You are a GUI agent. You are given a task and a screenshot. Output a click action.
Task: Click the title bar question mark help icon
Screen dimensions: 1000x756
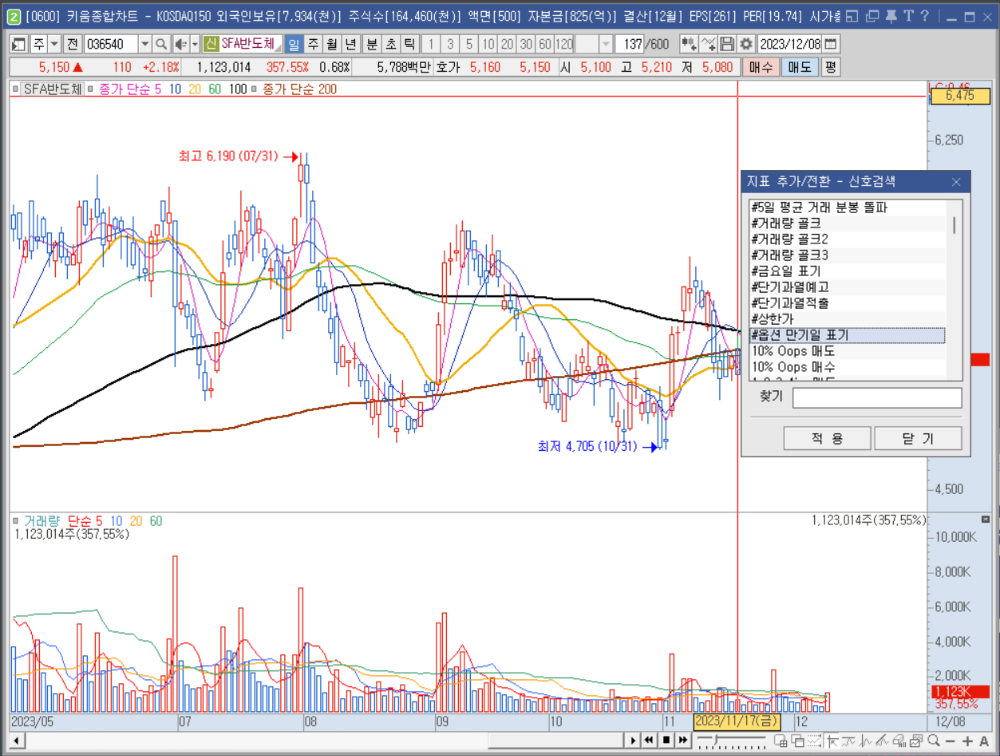925,17
